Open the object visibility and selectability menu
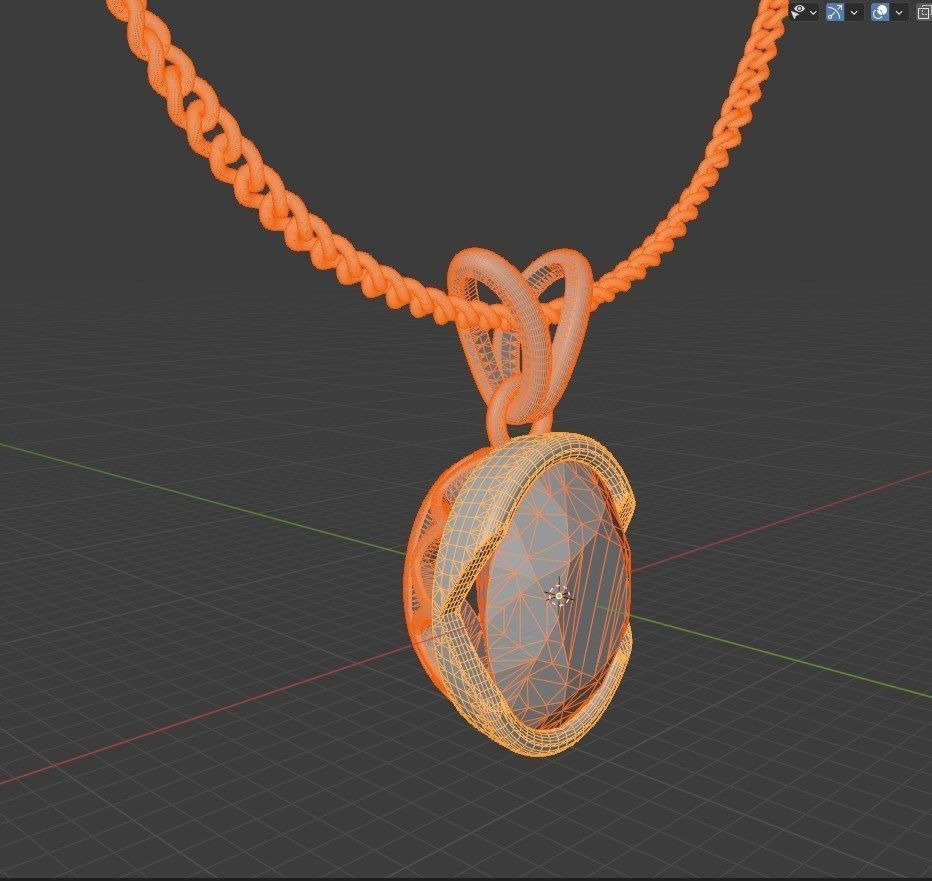This screenshot has height=881, width=932. coord(798,11)
